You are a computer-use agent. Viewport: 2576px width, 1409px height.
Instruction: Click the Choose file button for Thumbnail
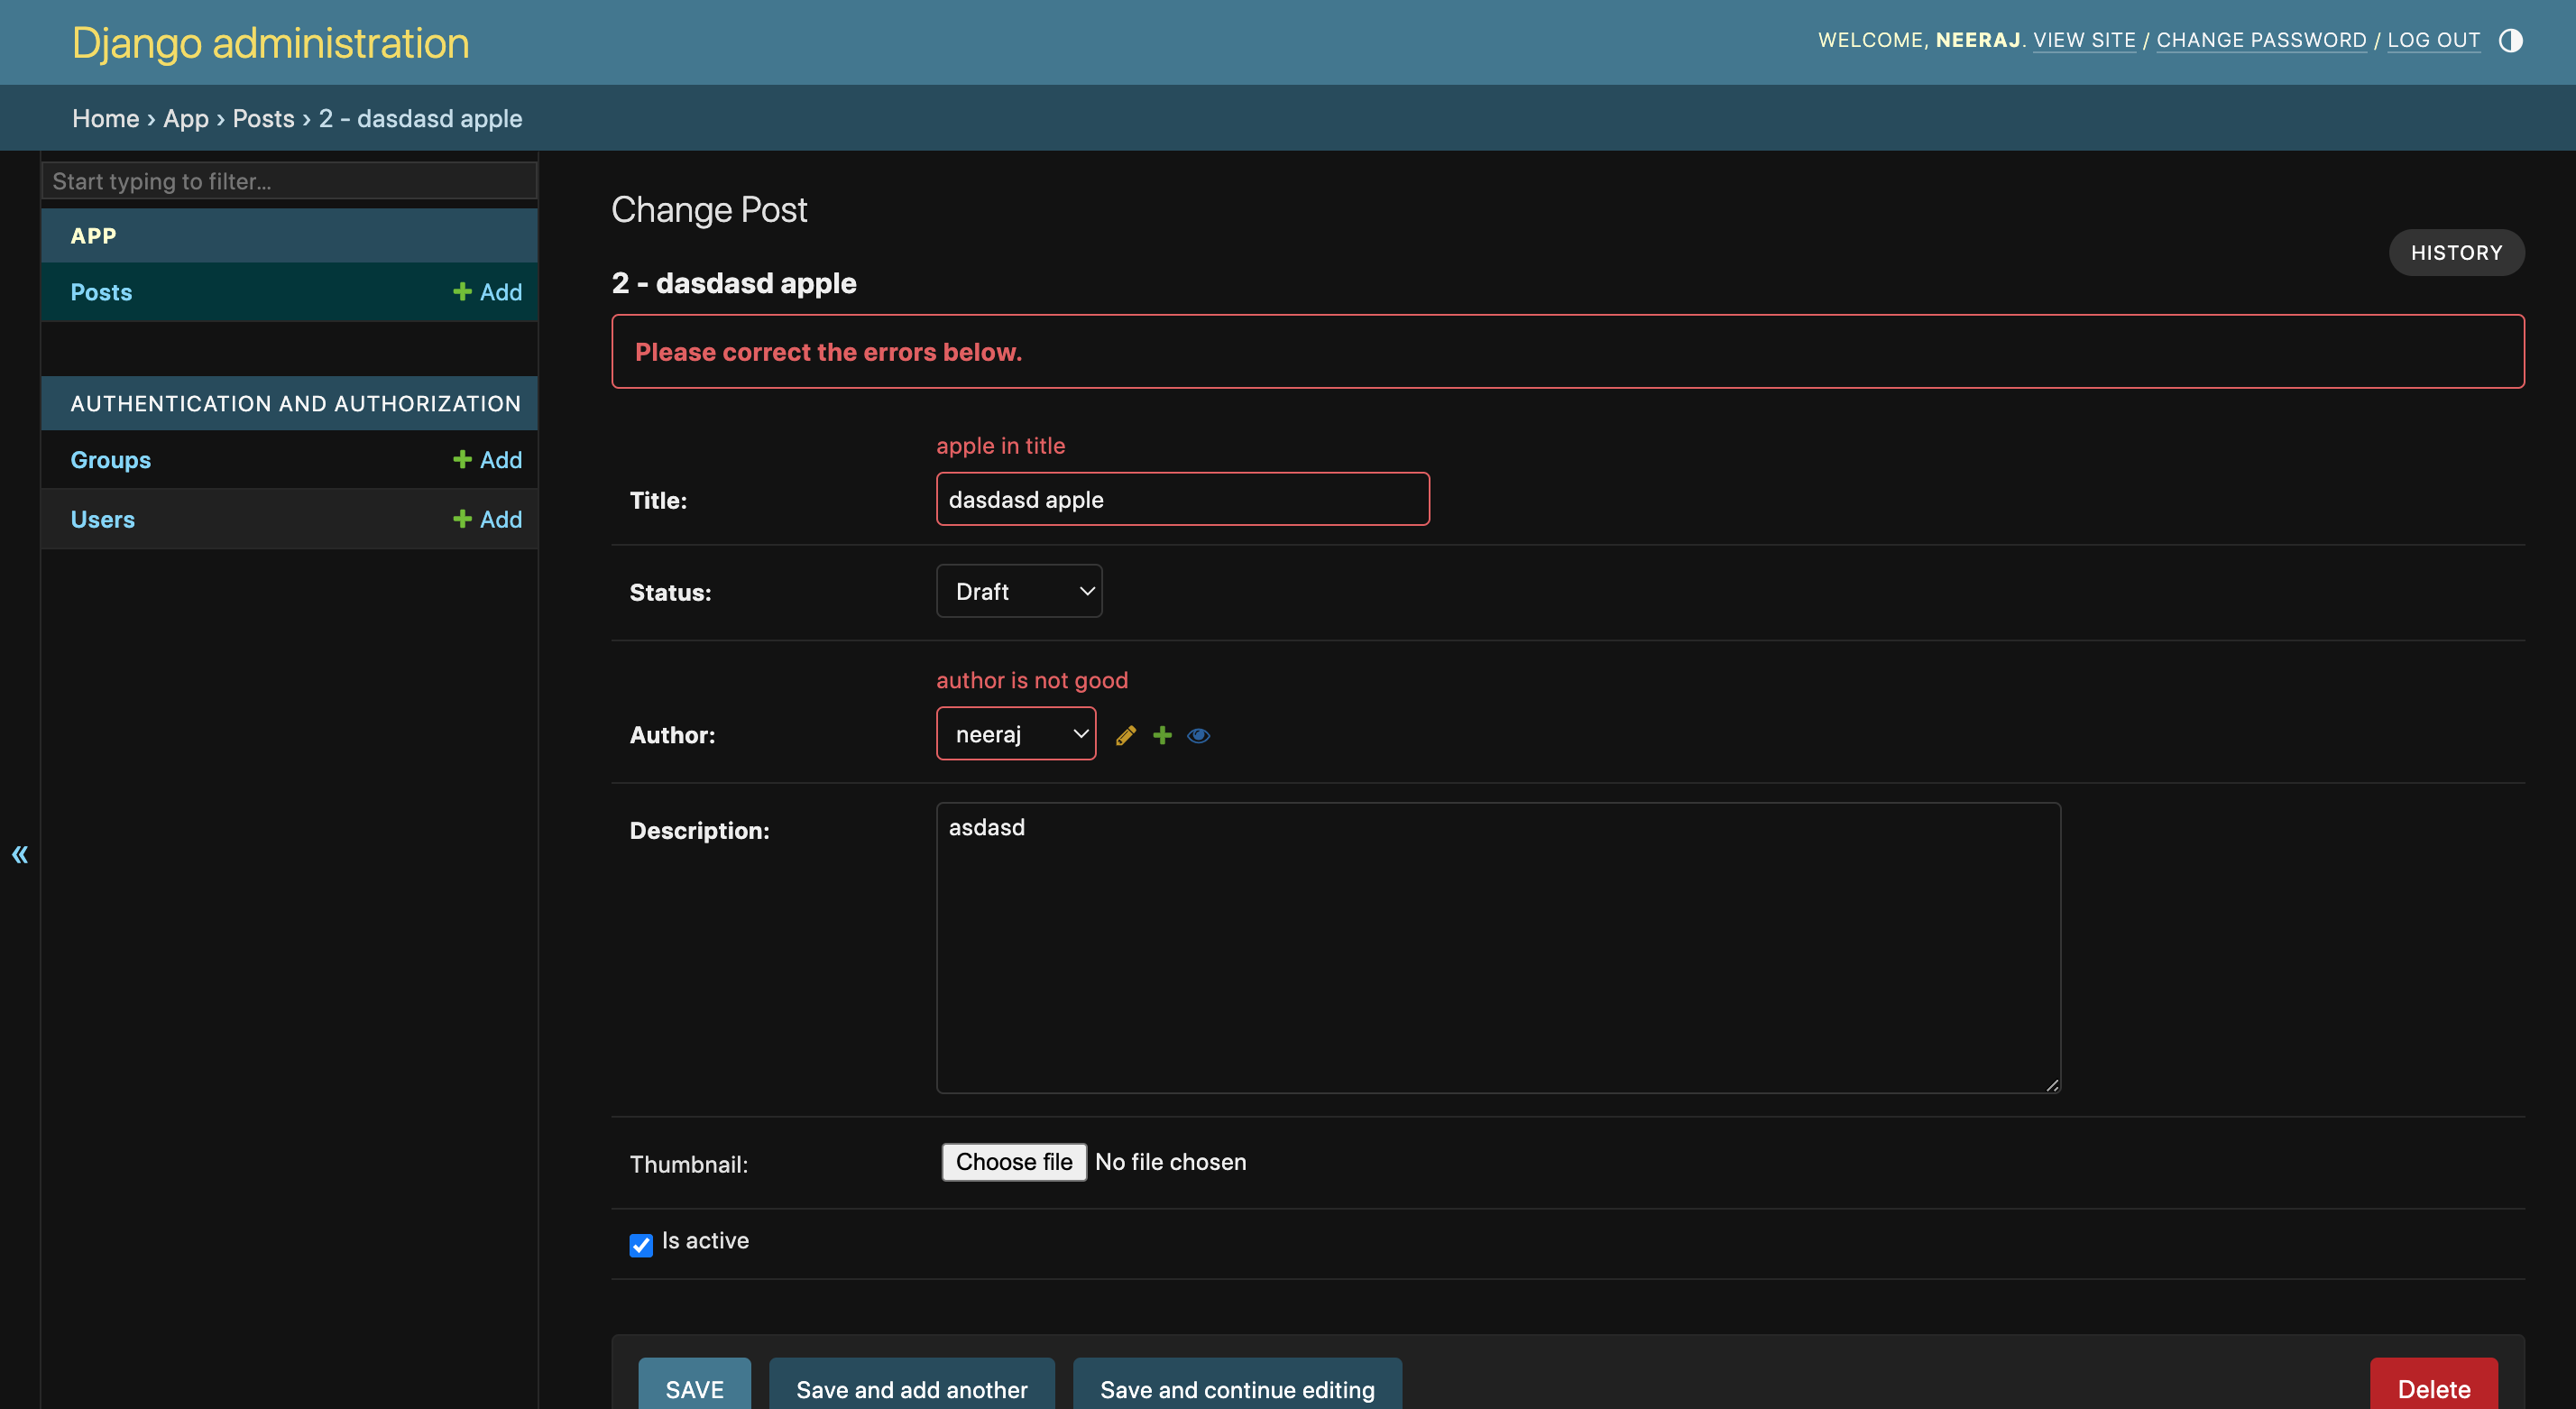(x=1013, y=1162)
